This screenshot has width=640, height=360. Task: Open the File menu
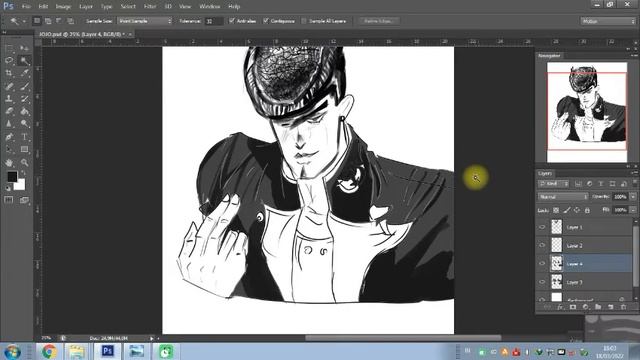pyautogui.click(x=26, y=7)
